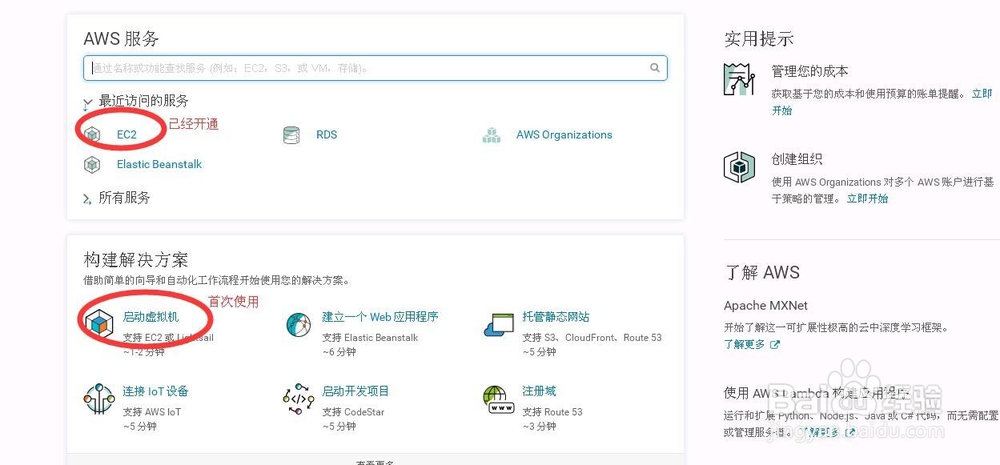This screenshot has height=465, width=1000.
Task: Expand the 所有服务 section
Action: point(87,199)
